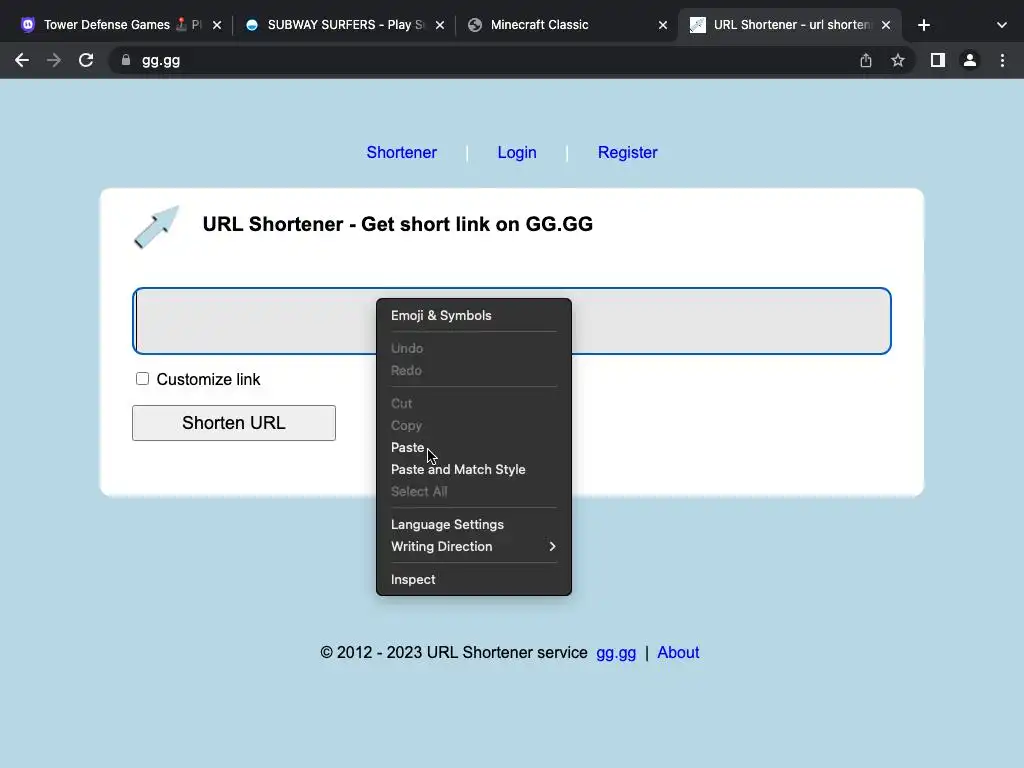This screenshot has height=768, width=1024.
Task: Switch to the Tower Defense Games tab
Action: [x=121, y=25]
